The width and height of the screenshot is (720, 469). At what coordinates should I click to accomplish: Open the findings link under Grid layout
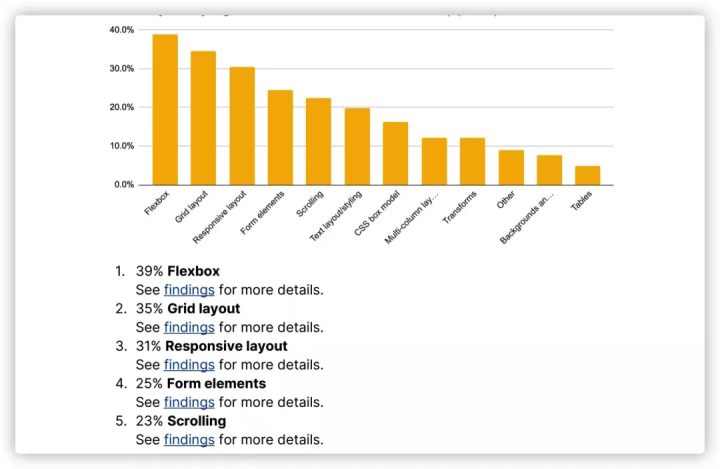pos(189,327)
